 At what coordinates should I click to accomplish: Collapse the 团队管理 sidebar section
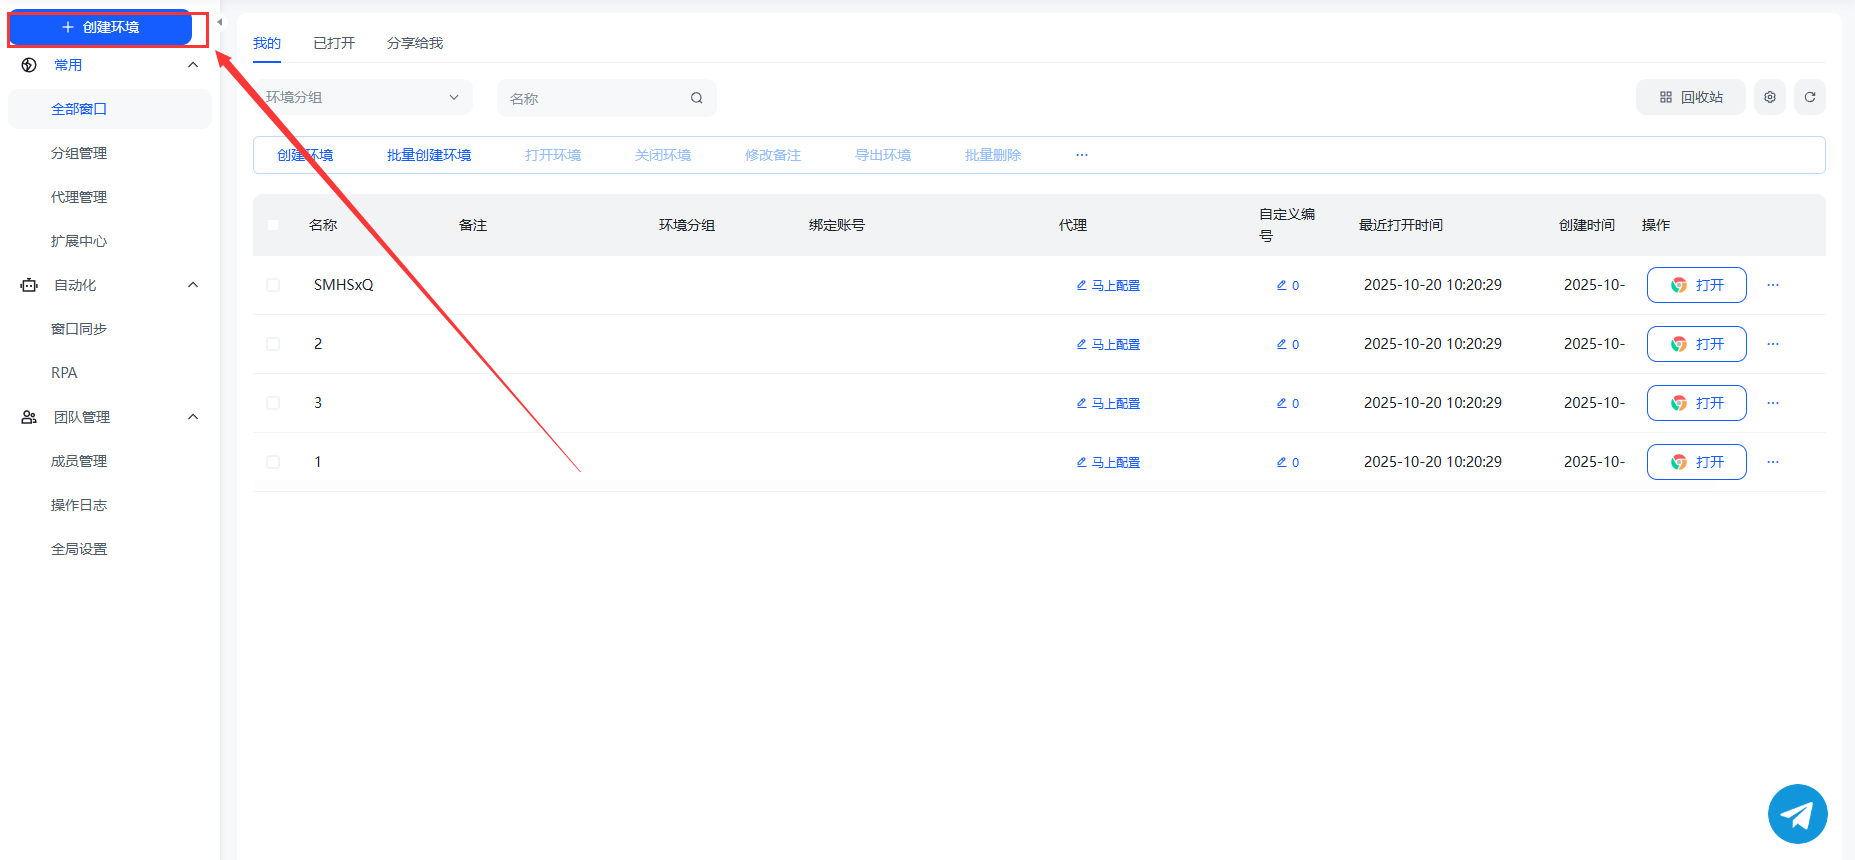point(193,417)
